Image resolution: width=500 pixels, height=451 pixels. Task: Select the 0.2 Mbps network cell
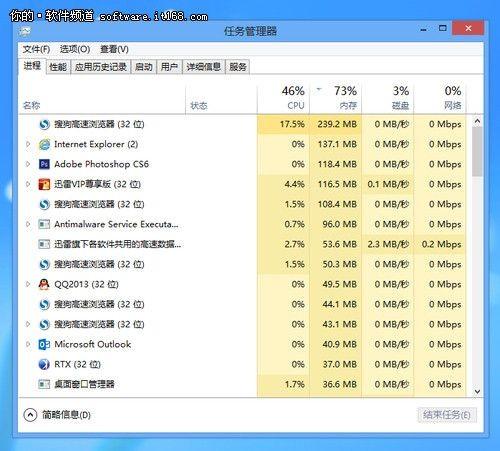tap(440, 244)
